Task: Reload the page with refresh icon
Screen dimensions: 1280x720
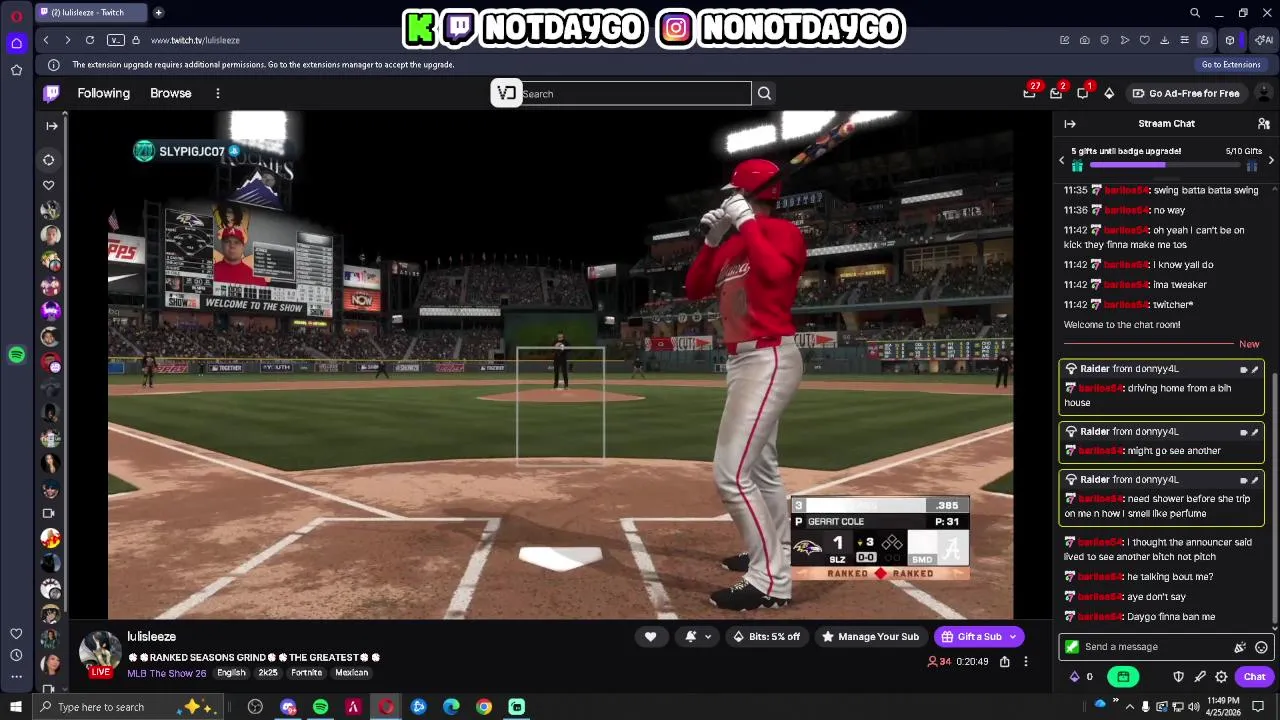Action: coord(90,40)
